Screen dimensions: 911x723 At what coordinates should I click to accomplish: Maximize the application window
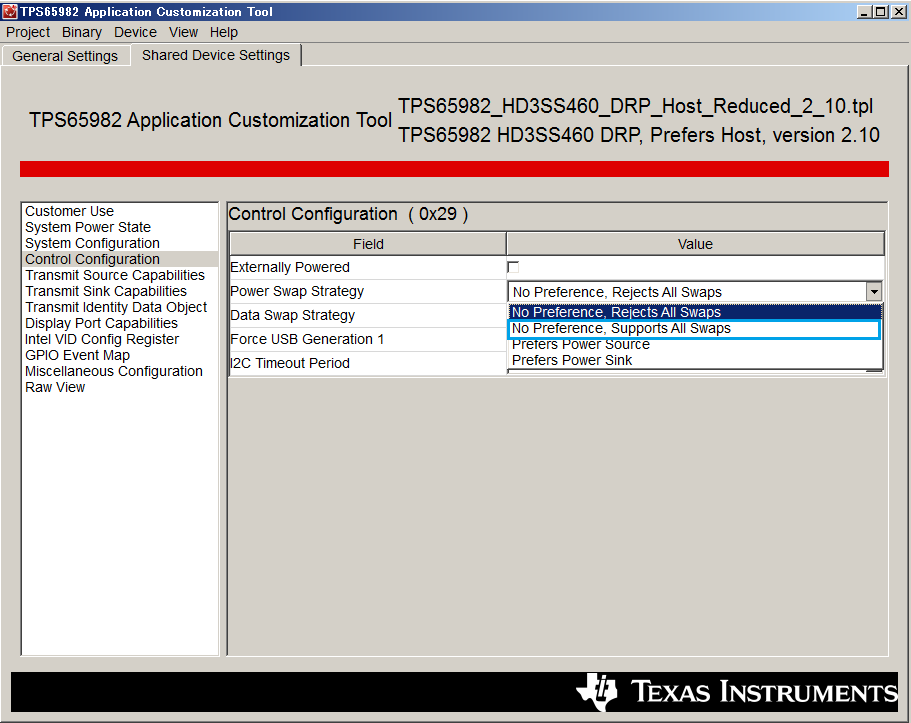[880, 12]
